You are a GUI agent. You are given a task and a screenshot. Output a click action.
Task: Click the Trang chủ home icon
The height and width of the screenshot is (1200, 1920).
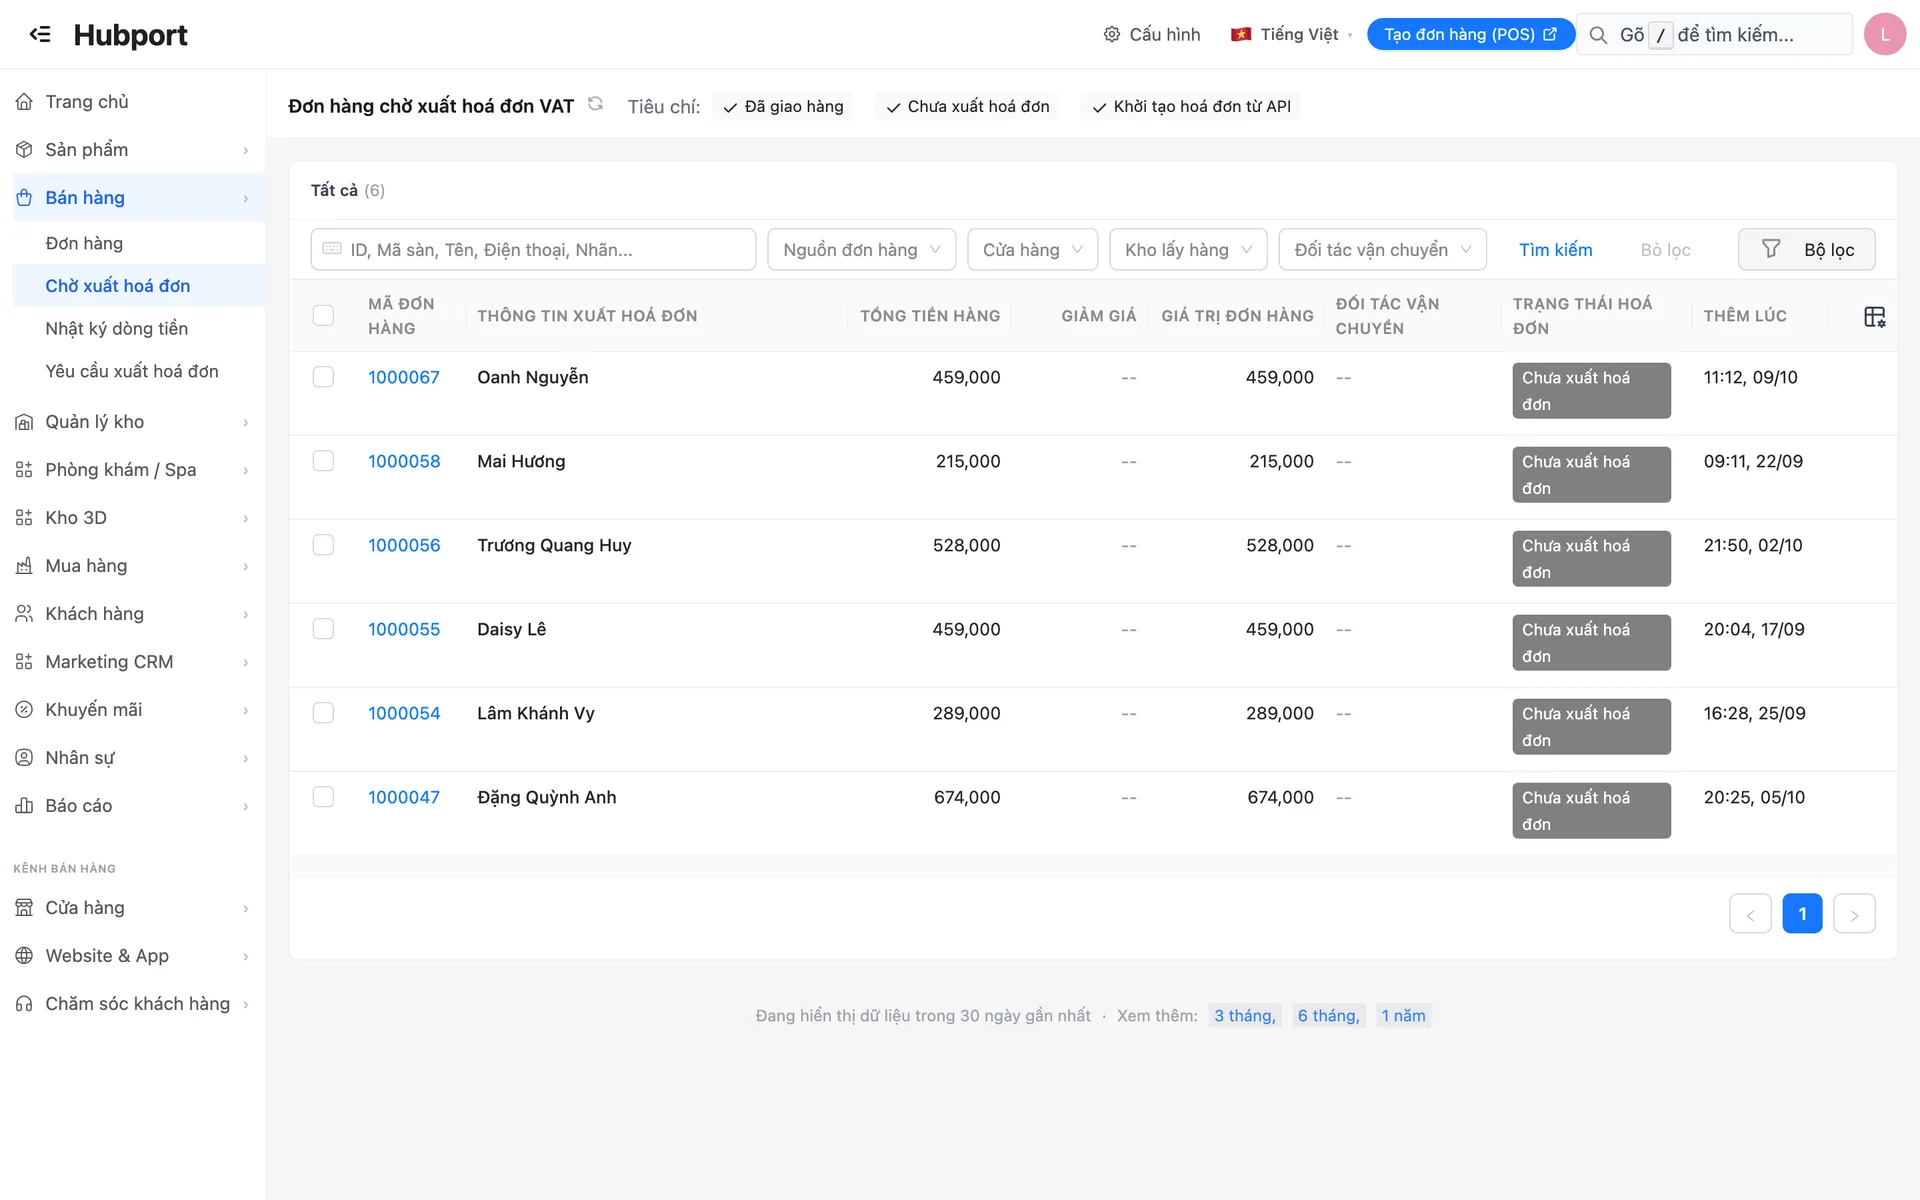pos(24,102)
